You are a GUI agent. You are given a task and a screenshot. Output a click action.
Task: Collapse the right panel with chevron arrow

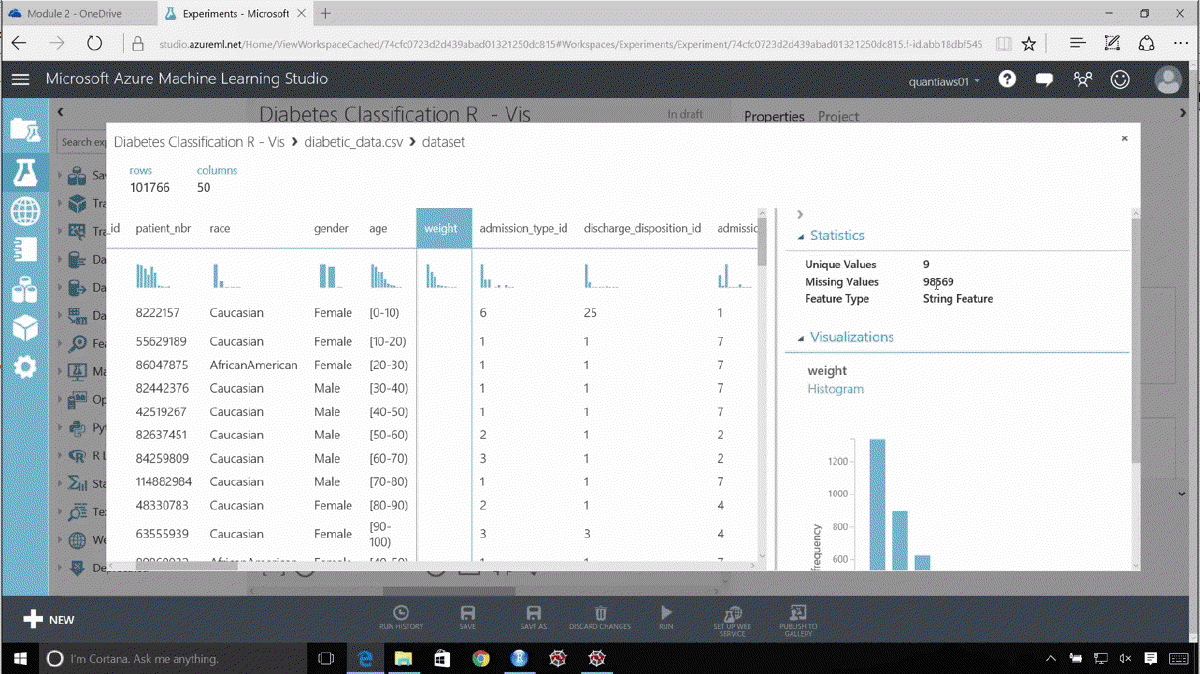pyautogui.click(x=800, y=214)
